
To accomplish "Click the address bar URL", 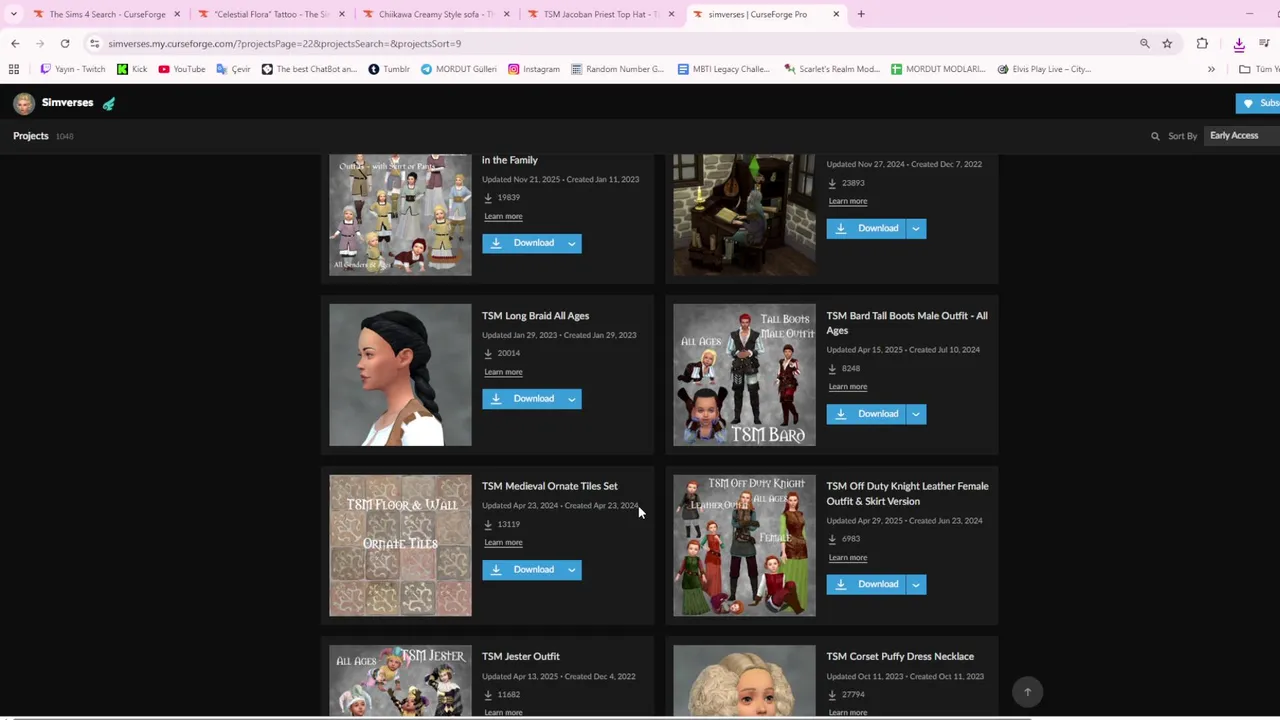I will point(284,44).
